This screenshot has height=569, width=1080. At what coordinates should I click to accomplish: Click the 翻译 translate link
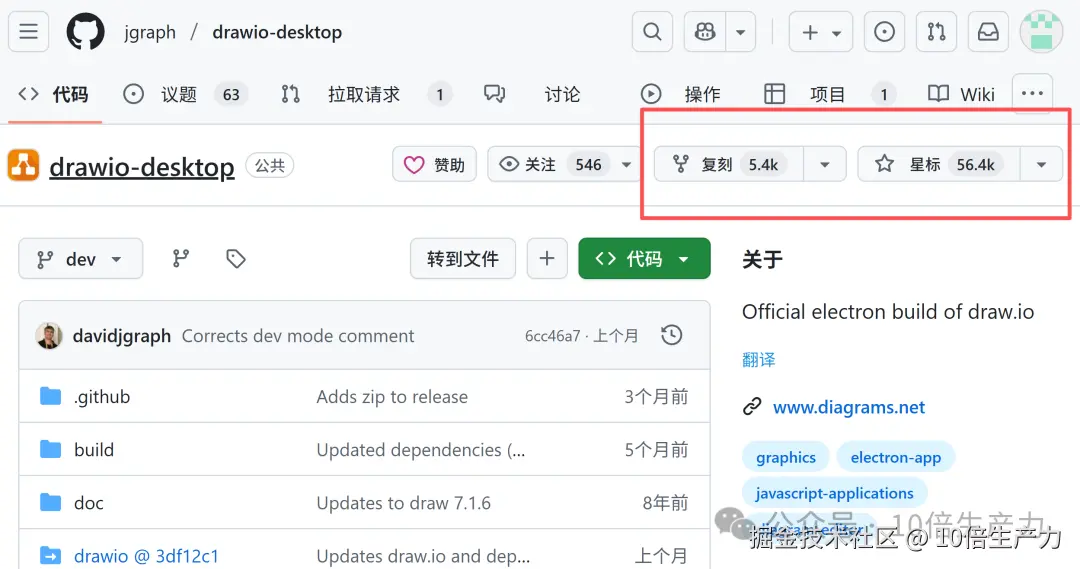click(758, 360)
